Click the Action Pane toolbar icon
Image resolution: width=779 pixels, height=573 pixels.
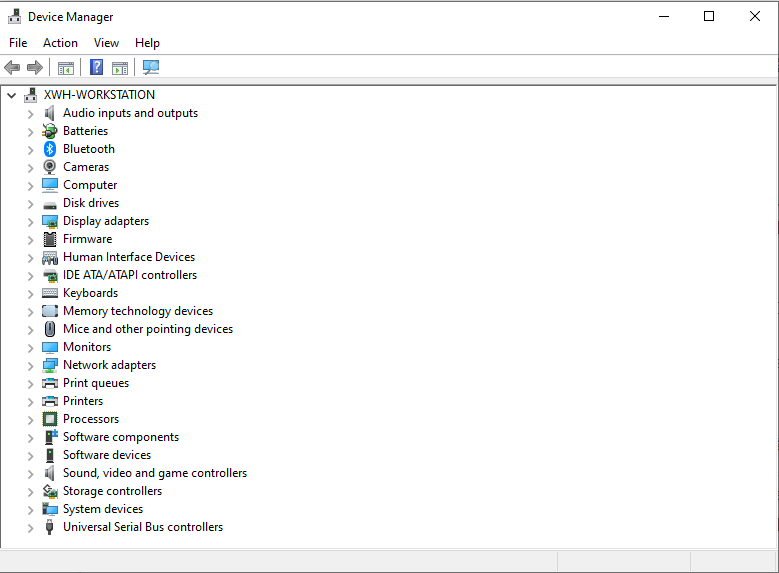click(x=120, y=68)
